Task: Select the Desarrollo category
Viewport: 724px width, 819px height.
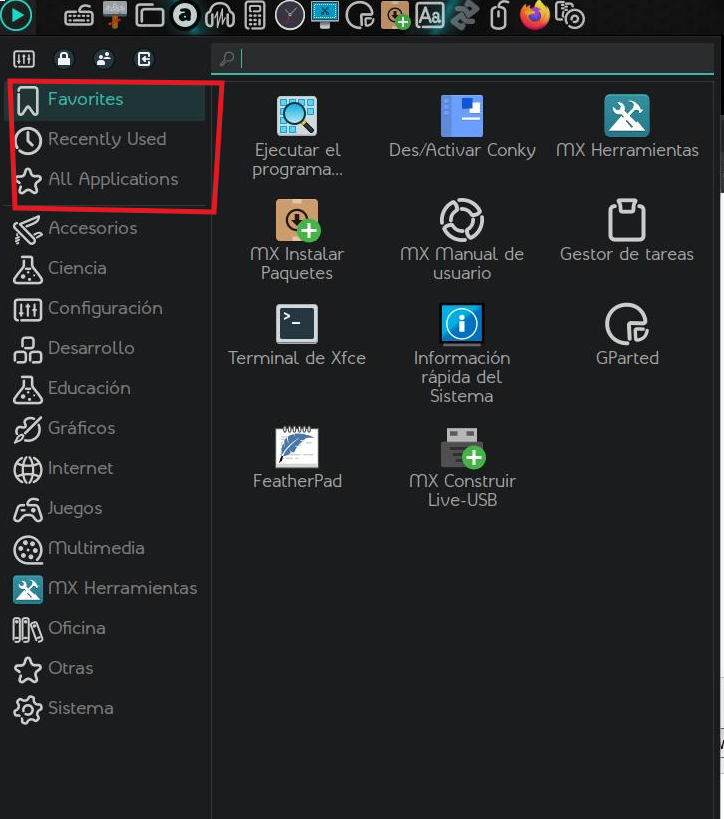Action: point(105,348)
